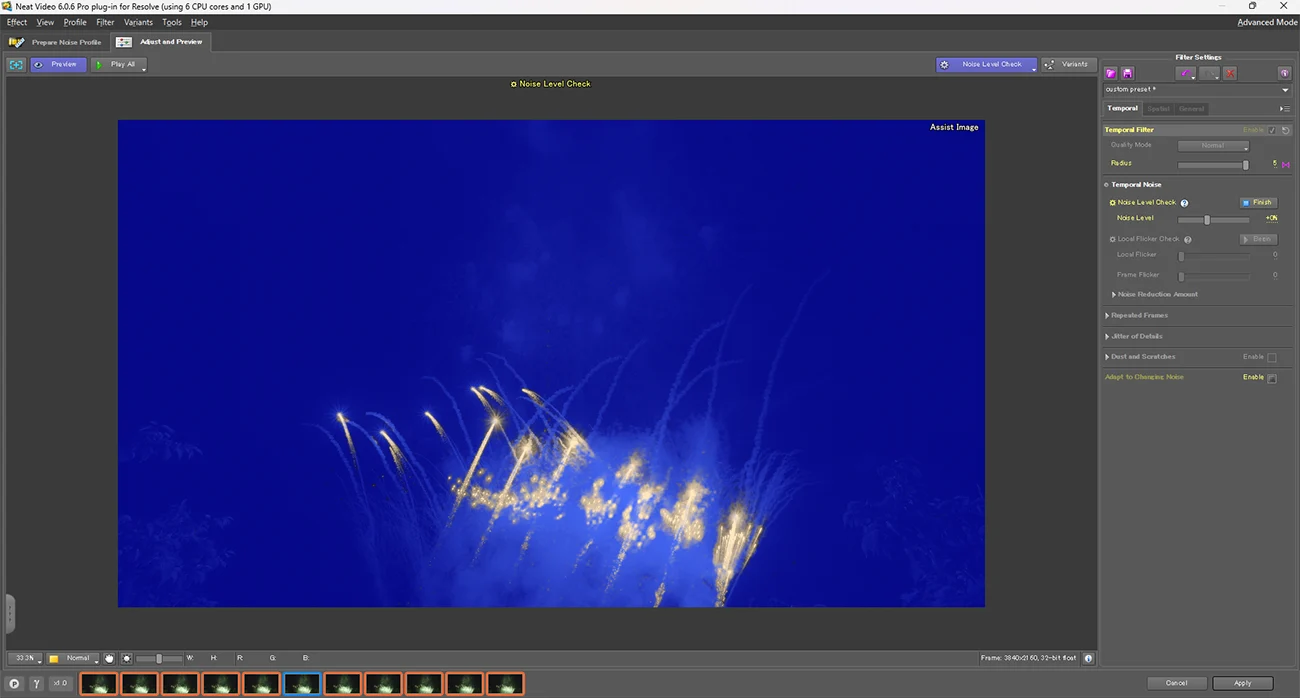The width and height of the screenshot is (1300, 698).
Task: Click the Begin button for Local Flicker Check
Action: coord(1258,239)
